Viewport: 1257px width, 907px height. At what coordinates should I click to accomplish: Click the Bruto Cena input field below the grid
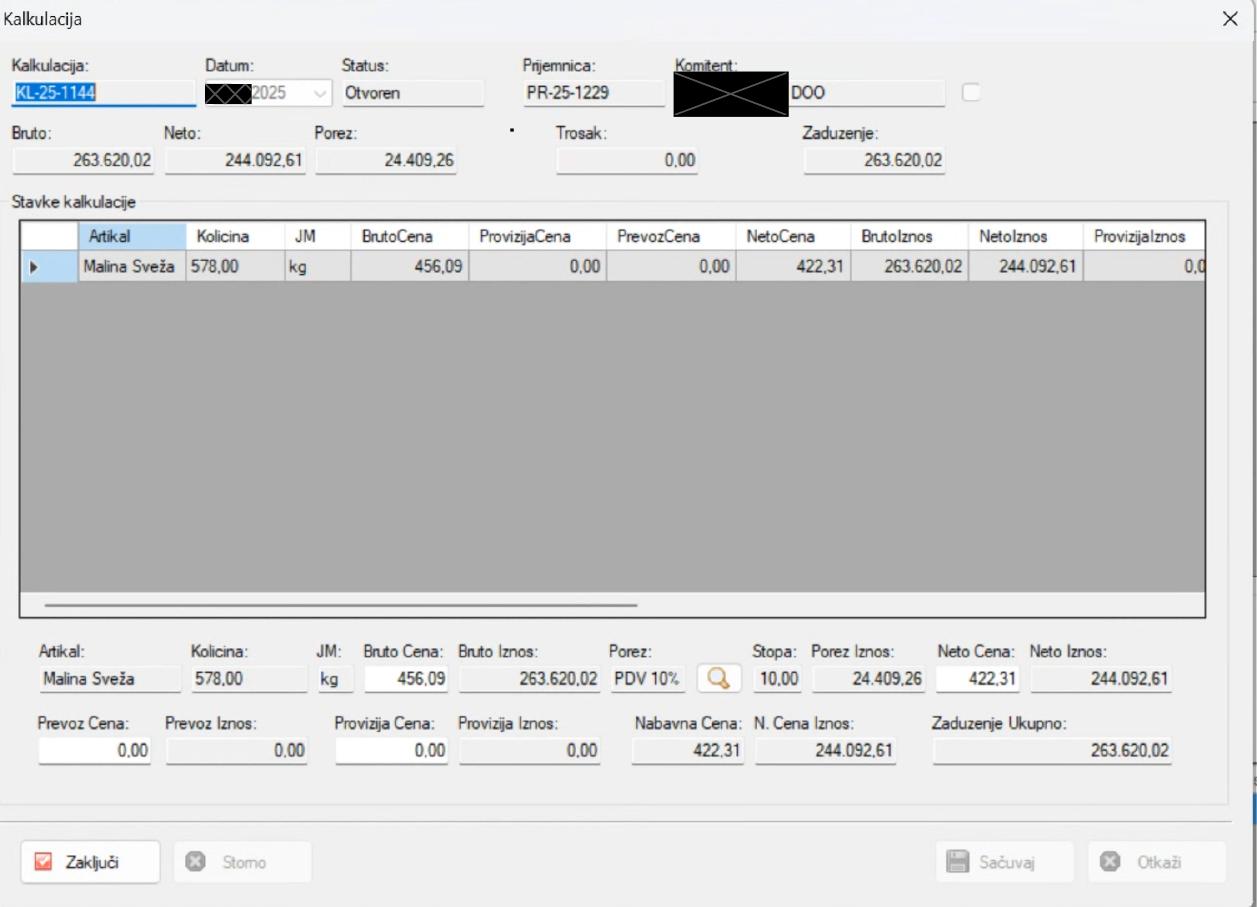coord(406,679)
